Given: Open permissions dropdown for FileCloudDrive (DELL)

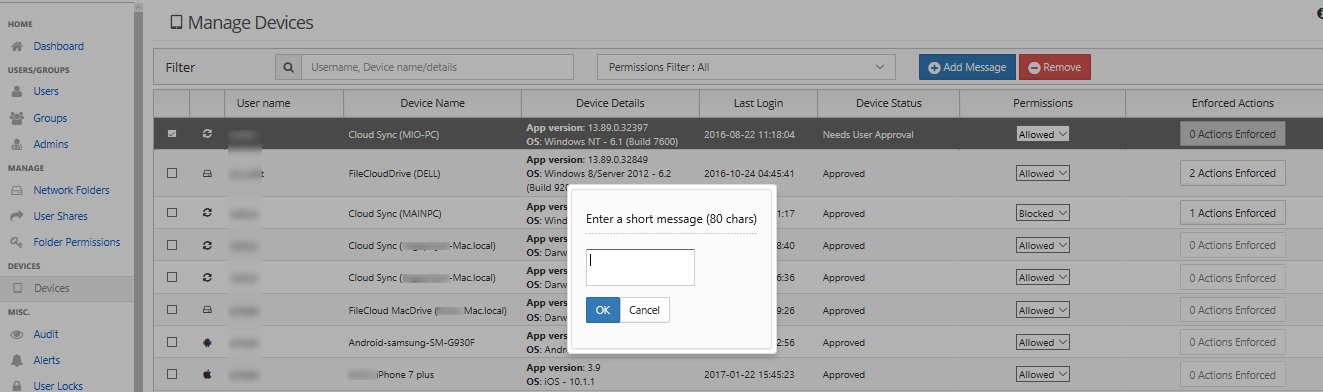Looking at the screenshot, I should click(1043, 173).
